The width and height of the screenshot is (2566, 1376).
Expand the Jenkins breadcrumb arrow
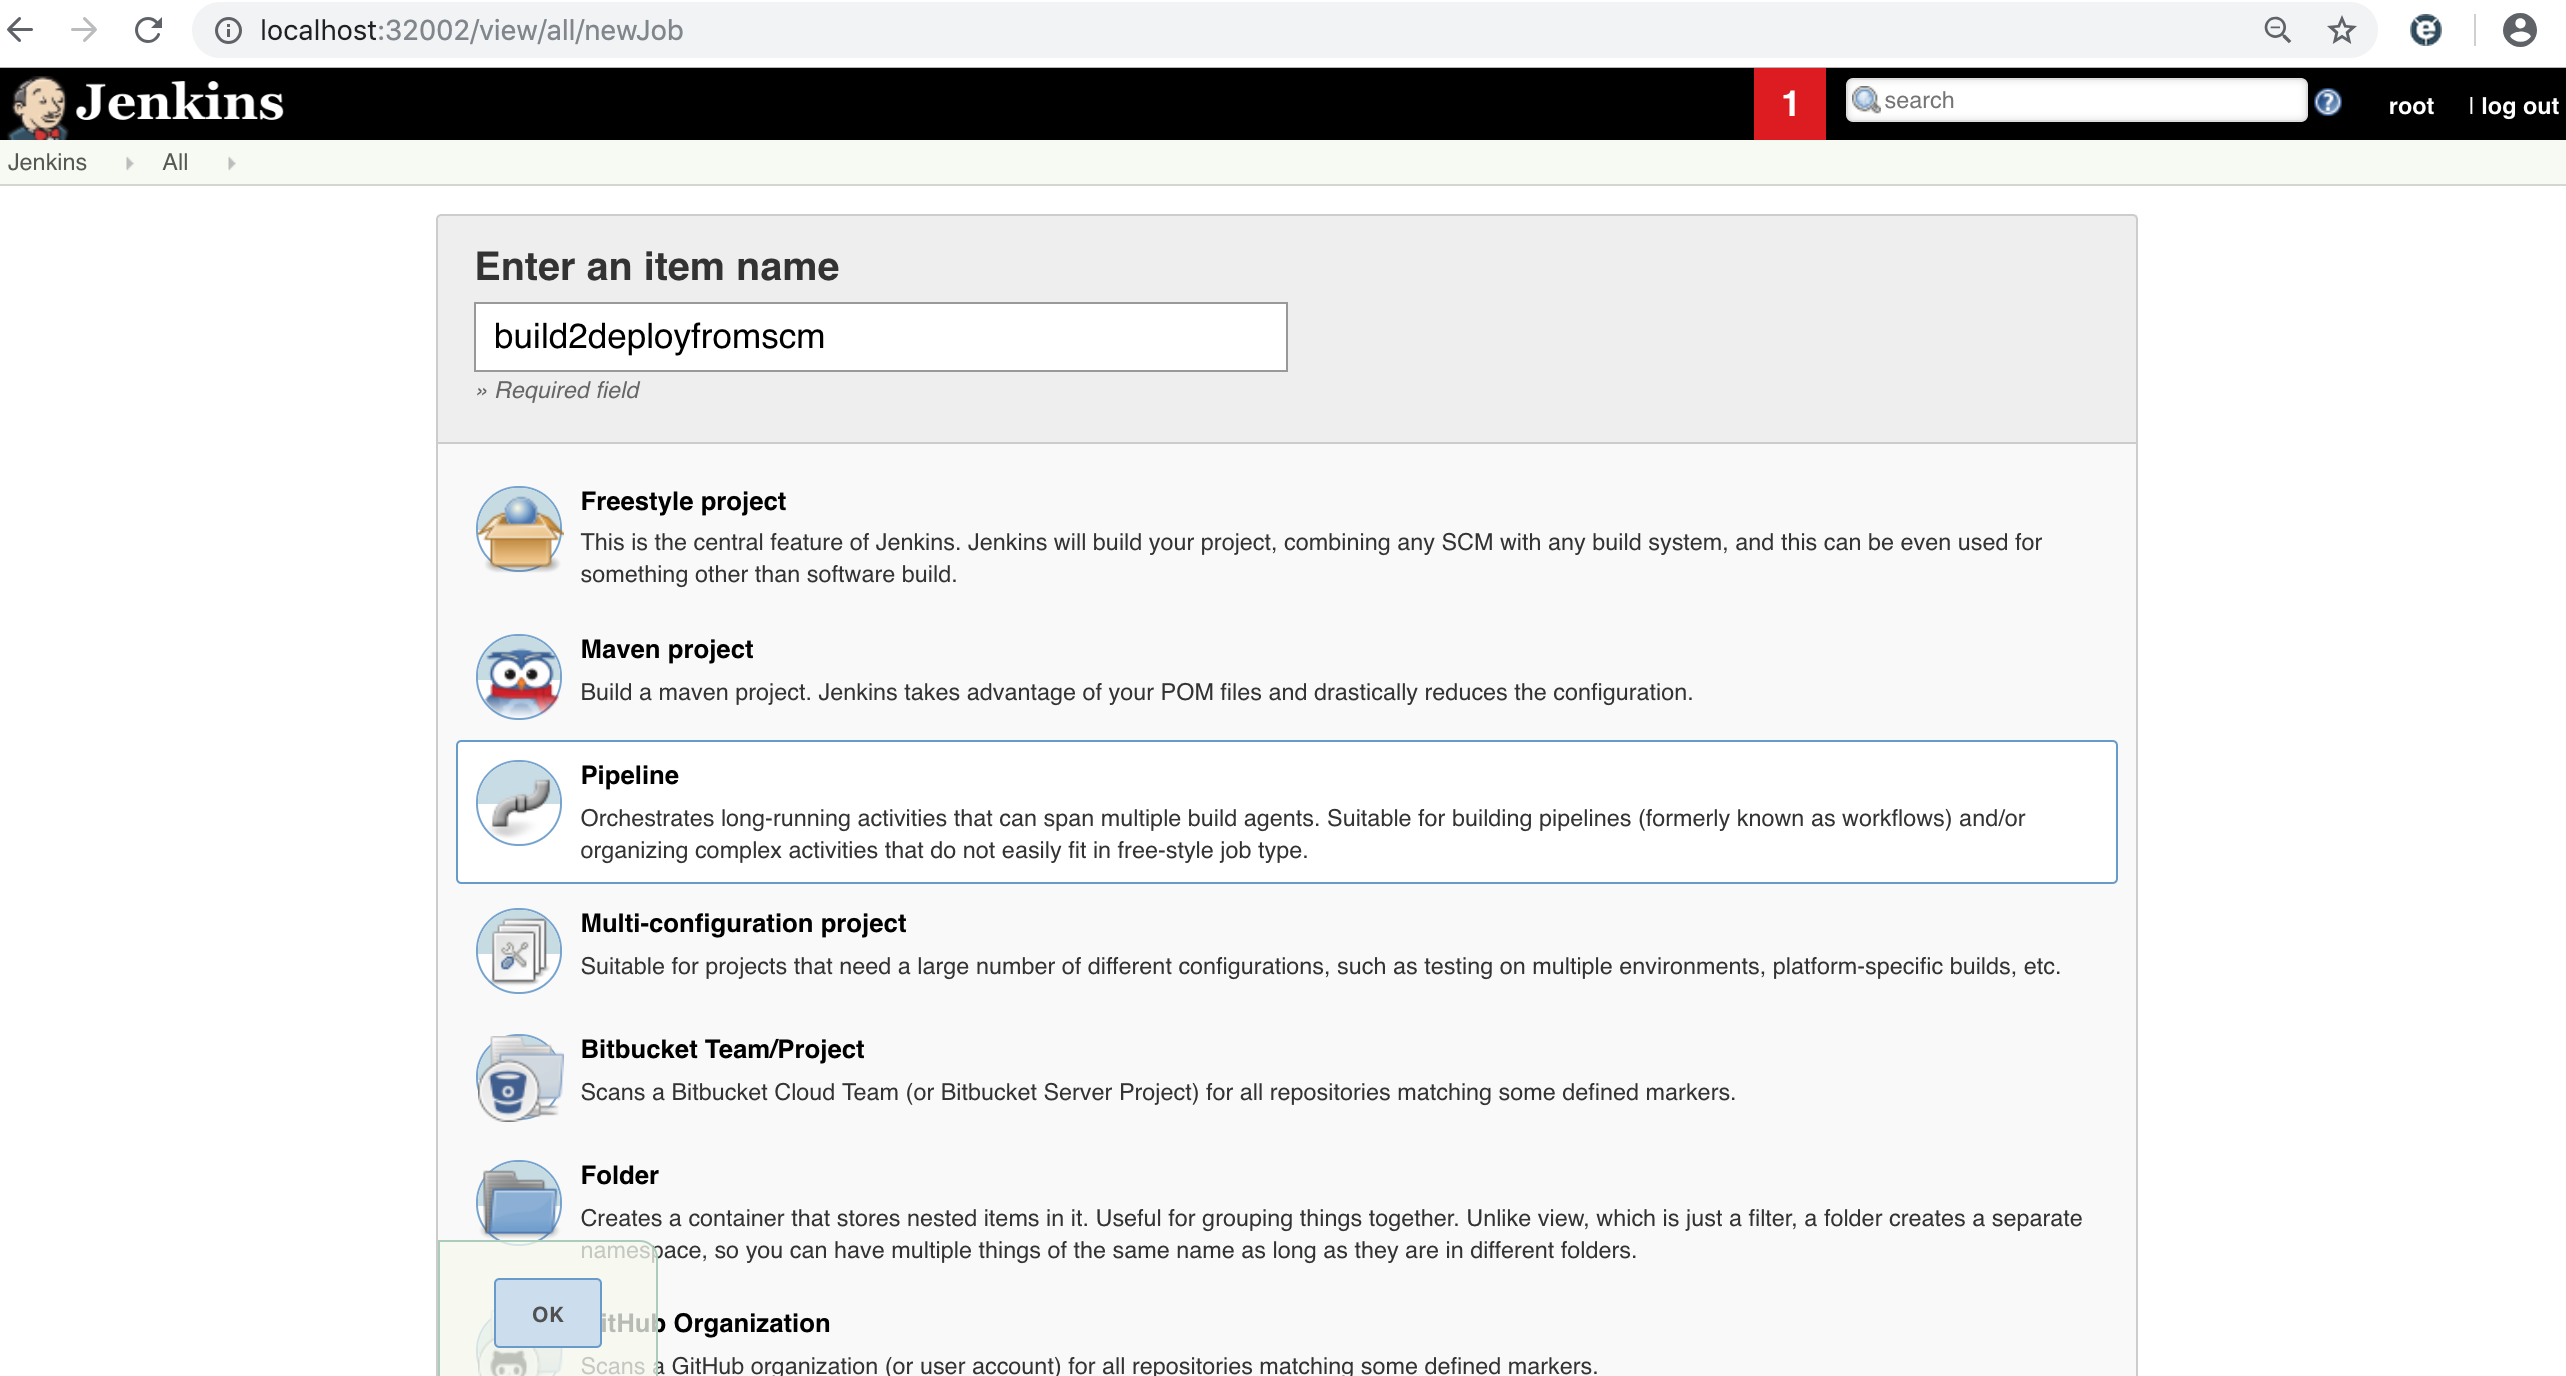point(129,163)
